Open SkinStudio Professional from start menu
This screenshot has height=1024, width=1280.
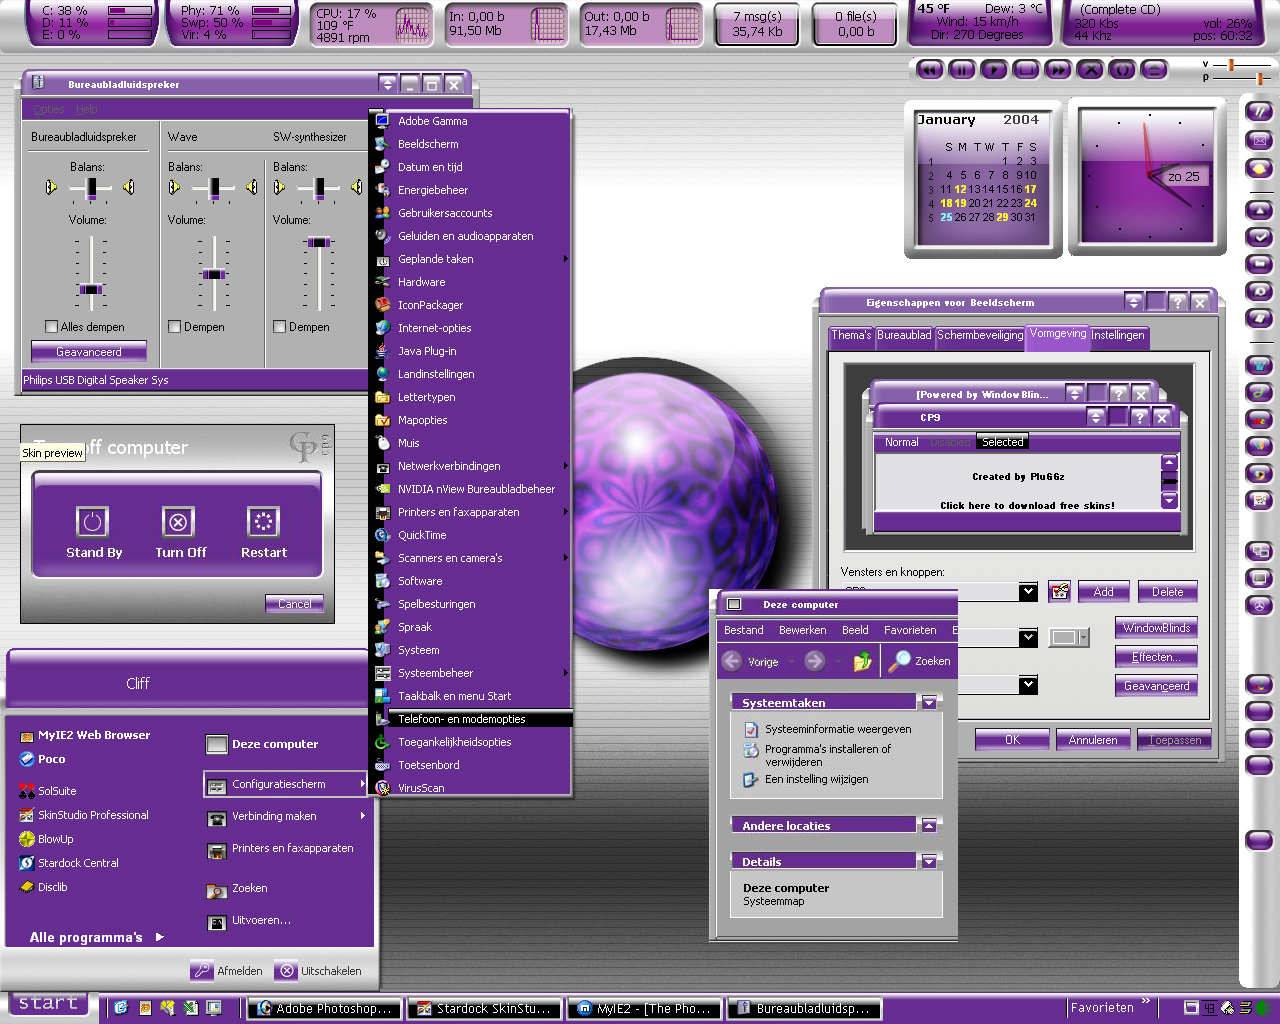(x=85, y=815)
